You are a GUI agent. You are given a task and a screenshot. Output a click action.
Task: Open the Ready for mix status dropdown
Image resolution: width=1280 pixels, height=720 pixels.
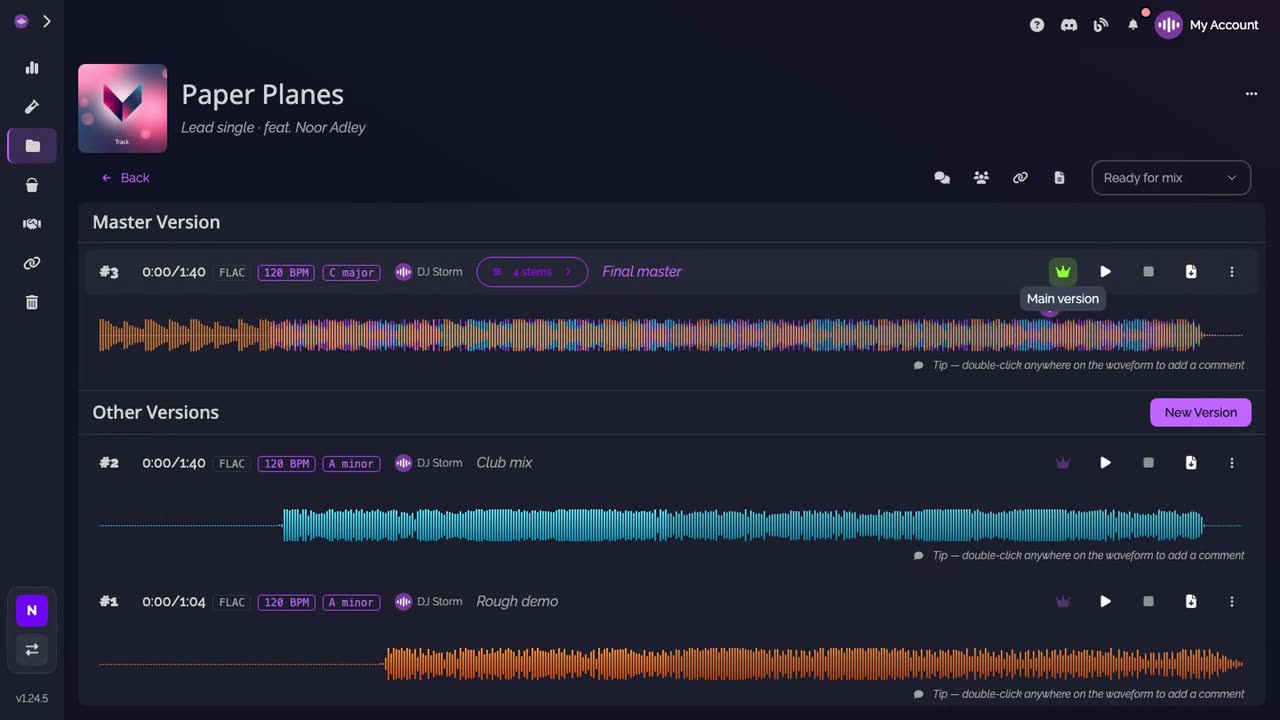pyautogui.click(x=1171, y=178)
